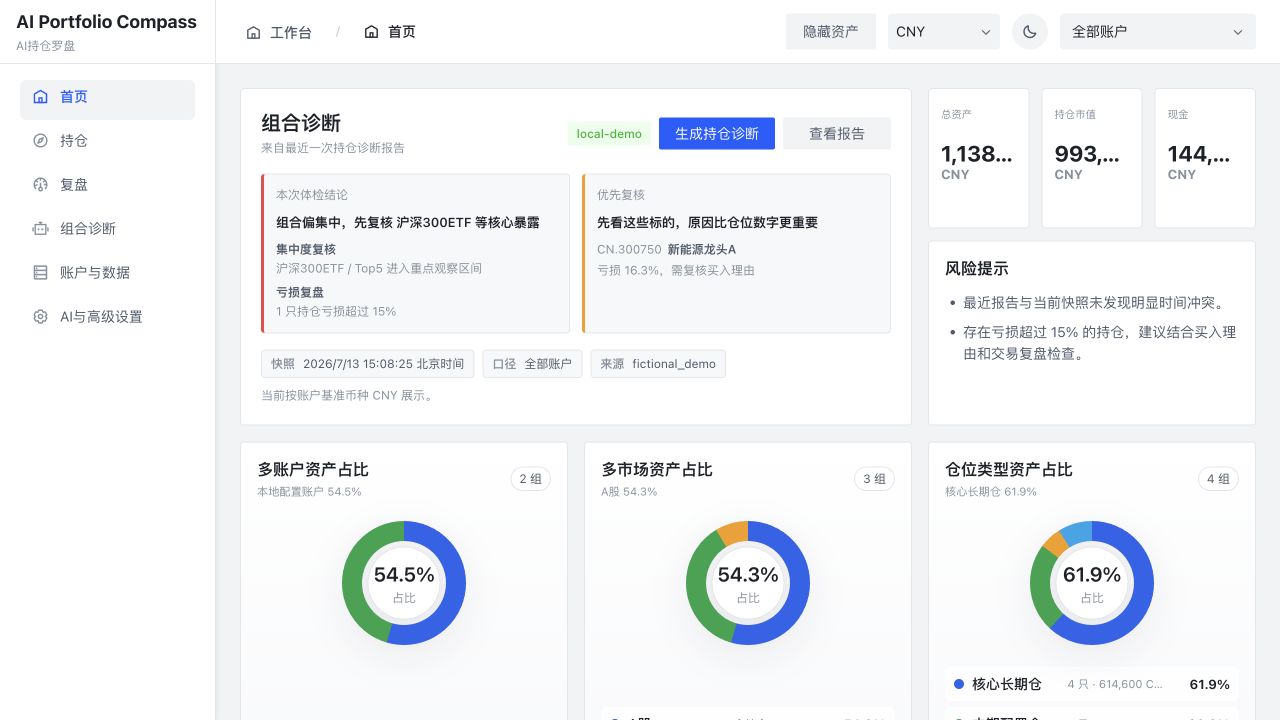
Task: Click the 54.5% donut chart center
Action: (404, 583)
